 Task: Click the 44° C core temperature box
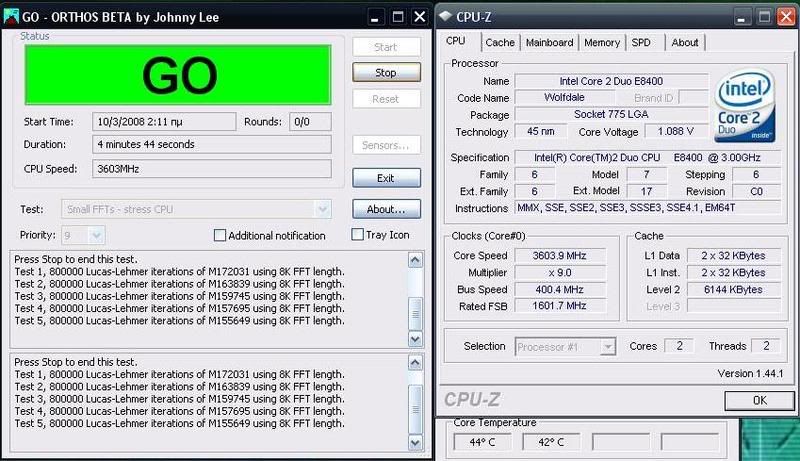point(482,442)
